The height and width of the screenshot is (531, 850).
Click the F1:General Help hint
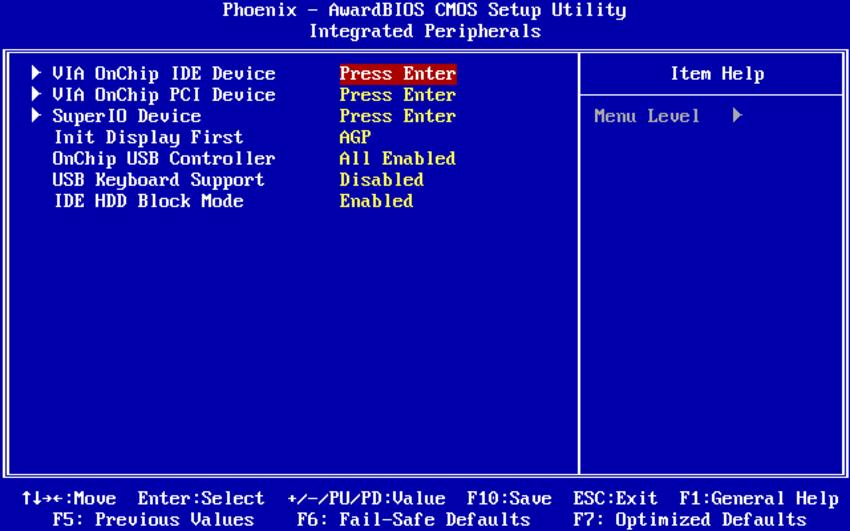coord(759,498)
